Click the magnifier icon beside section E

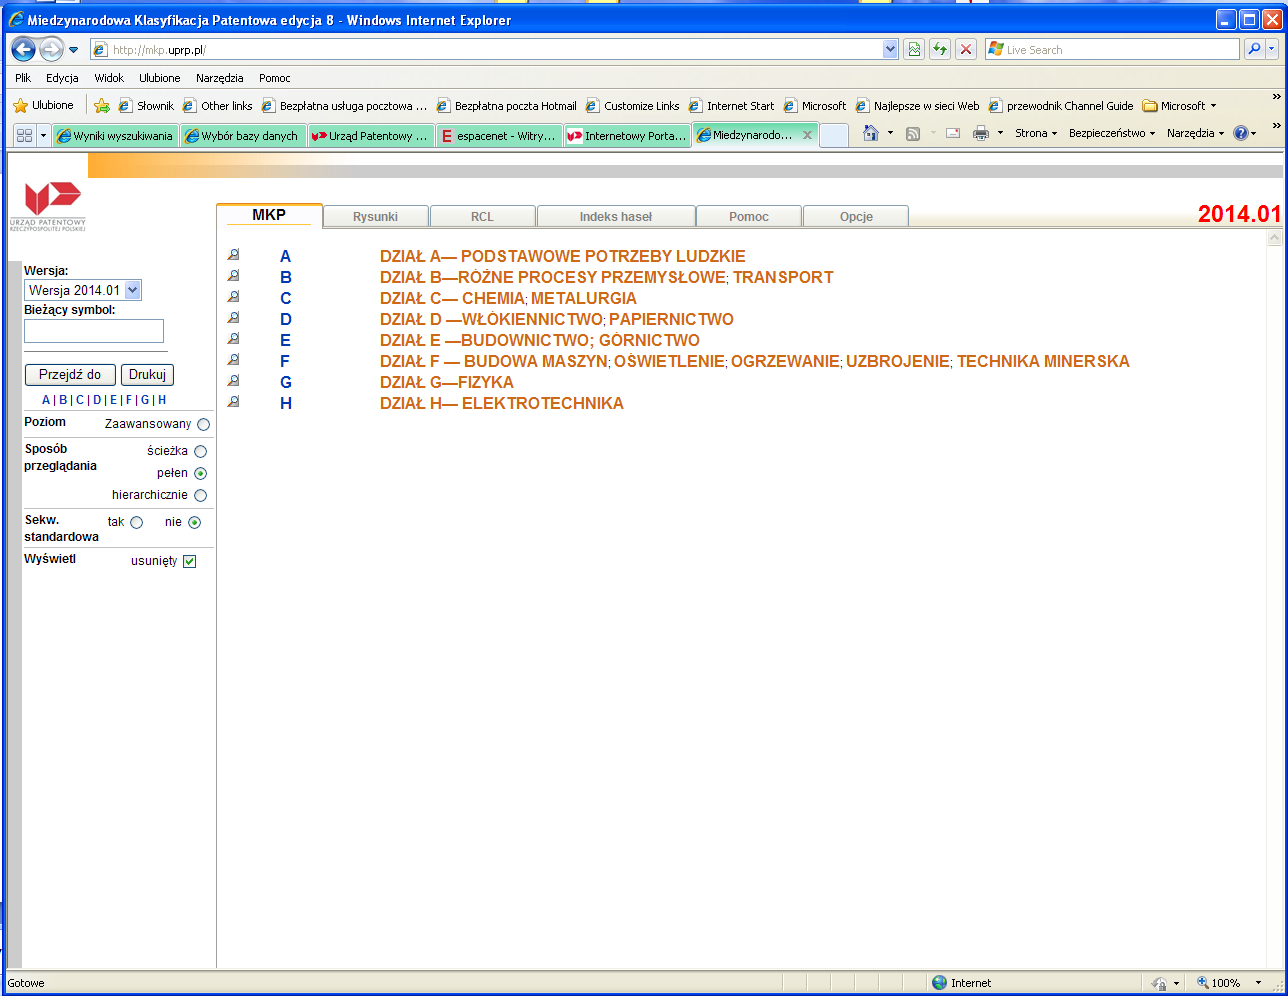tap(233, 339)
